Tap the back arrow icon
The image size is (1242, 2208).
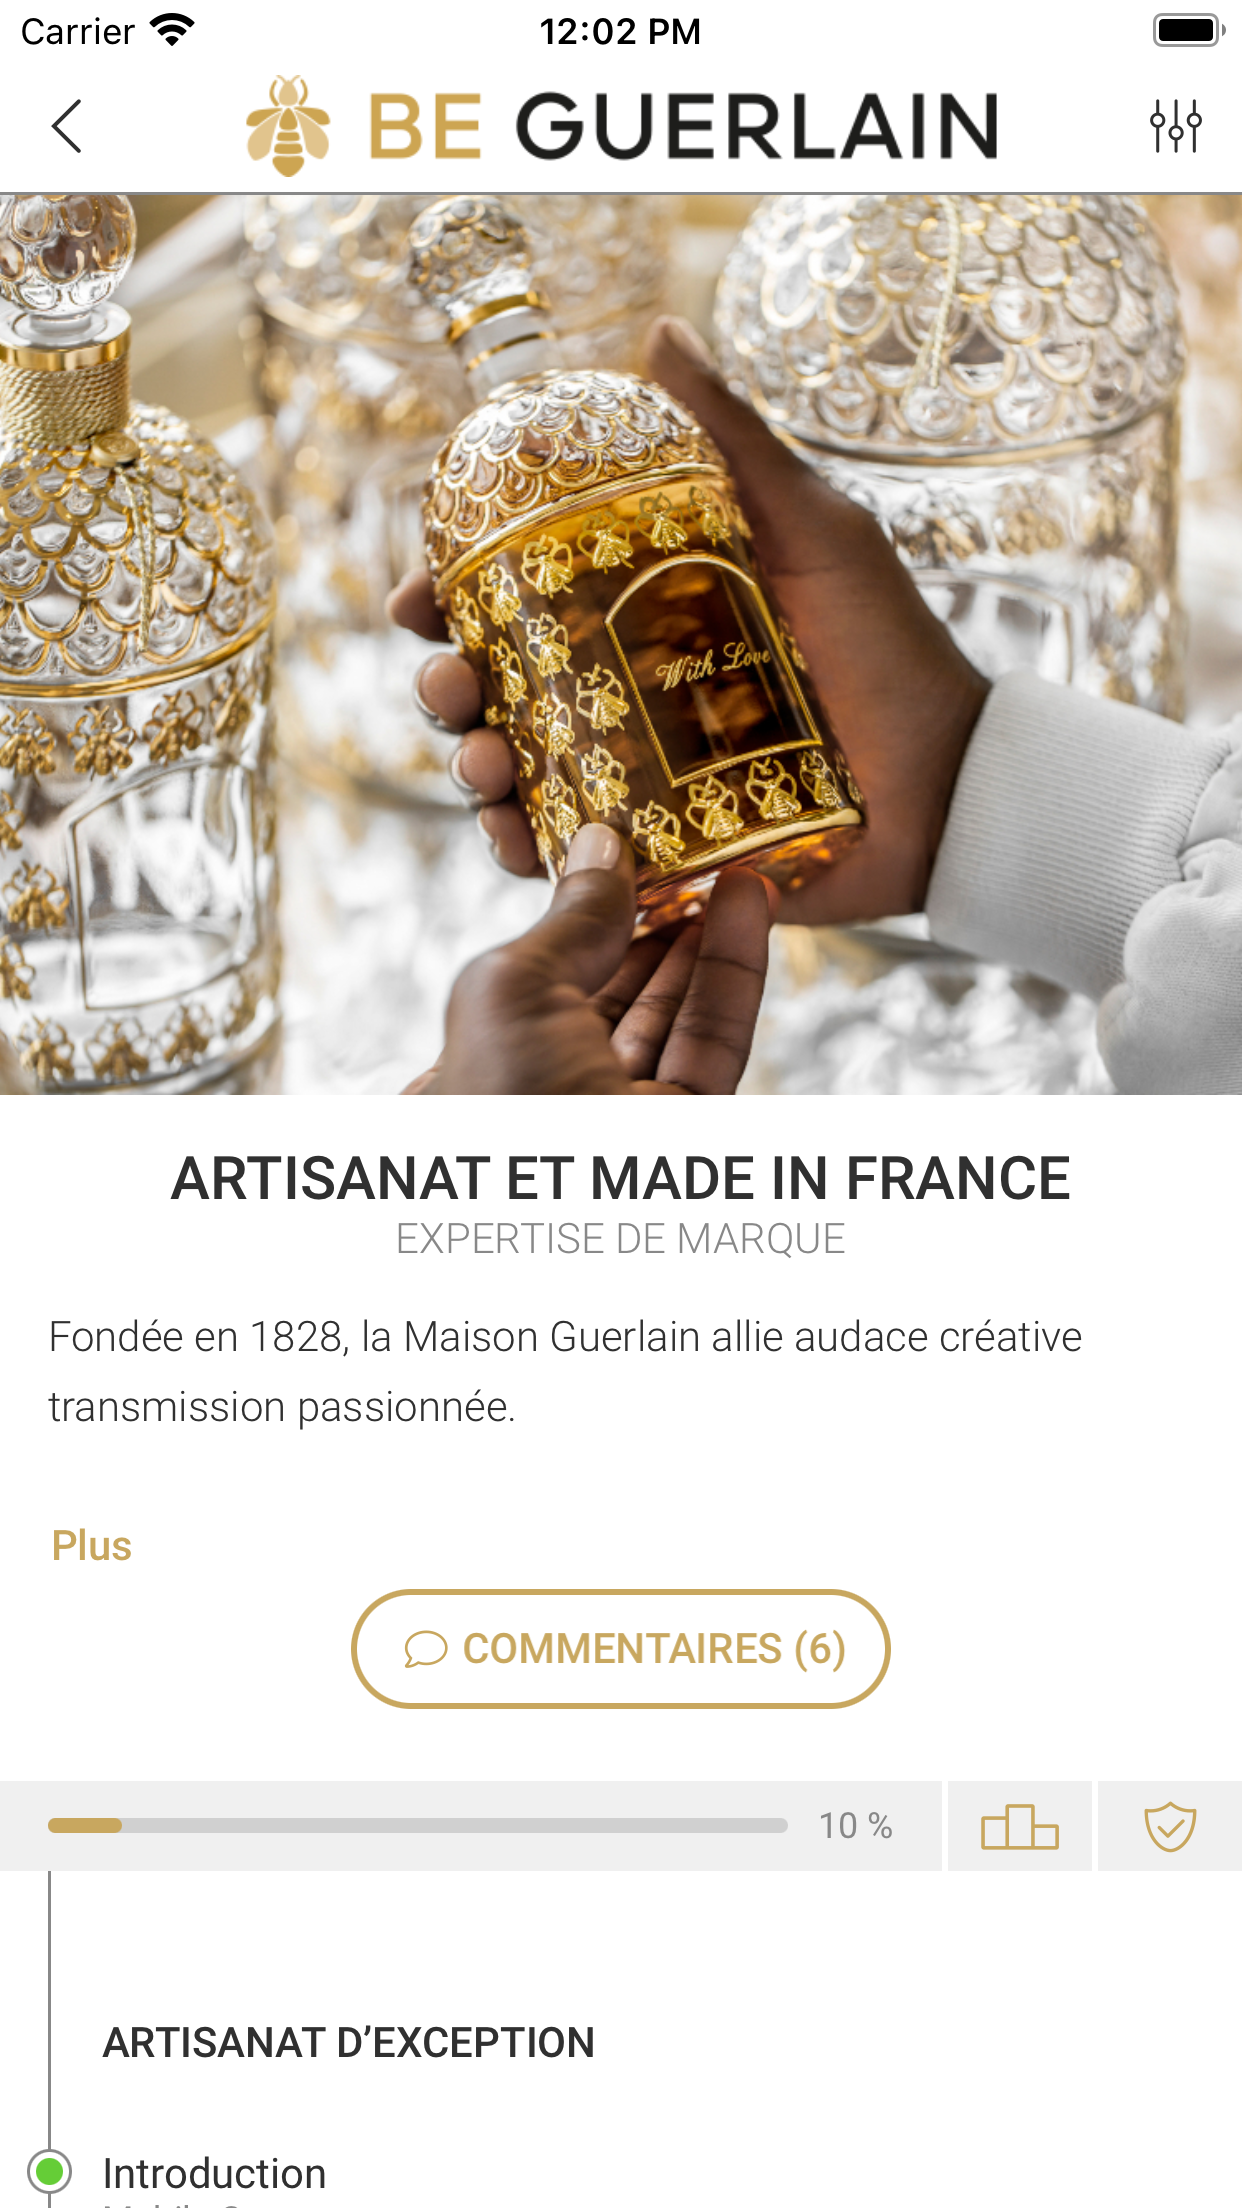[67, 126]
